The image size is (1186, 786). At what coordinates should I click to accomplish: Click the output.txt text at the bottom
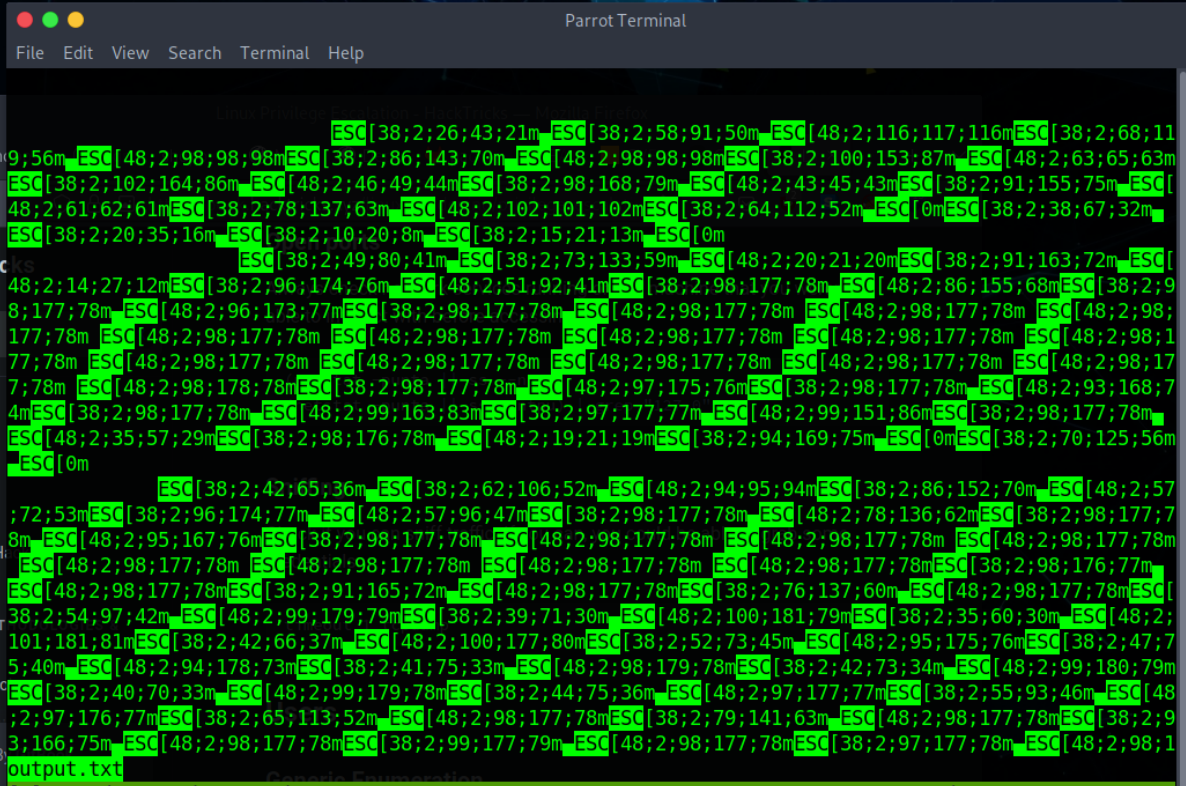[x=65, y=769]
